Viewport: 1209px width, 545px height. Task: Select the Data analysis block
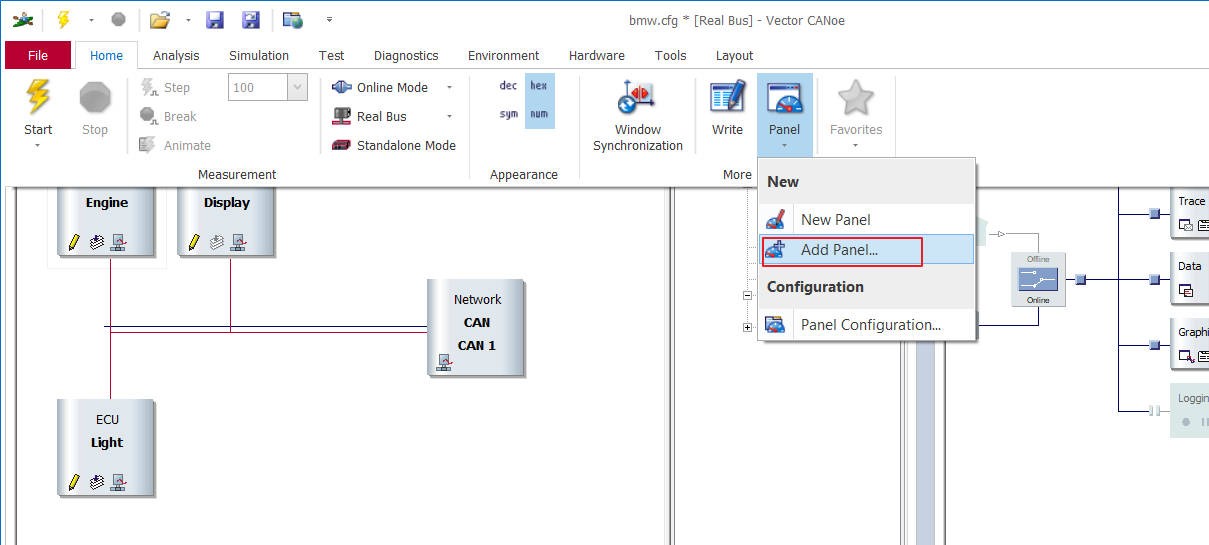[1190, 279]
